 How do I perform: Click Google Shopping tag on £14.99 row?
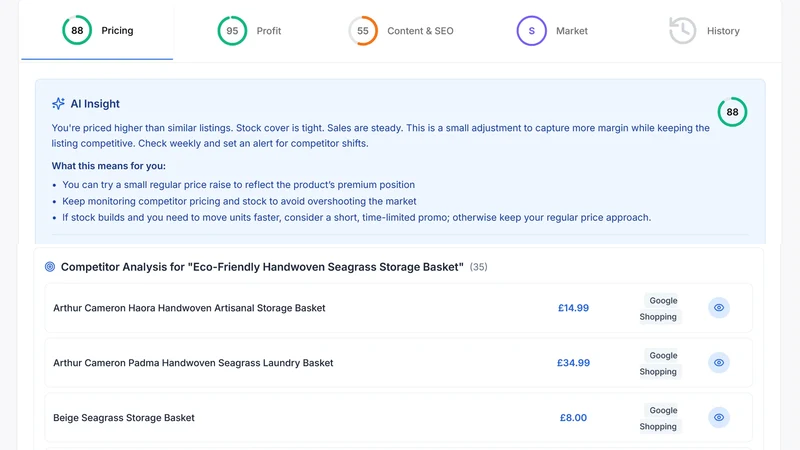659,309
